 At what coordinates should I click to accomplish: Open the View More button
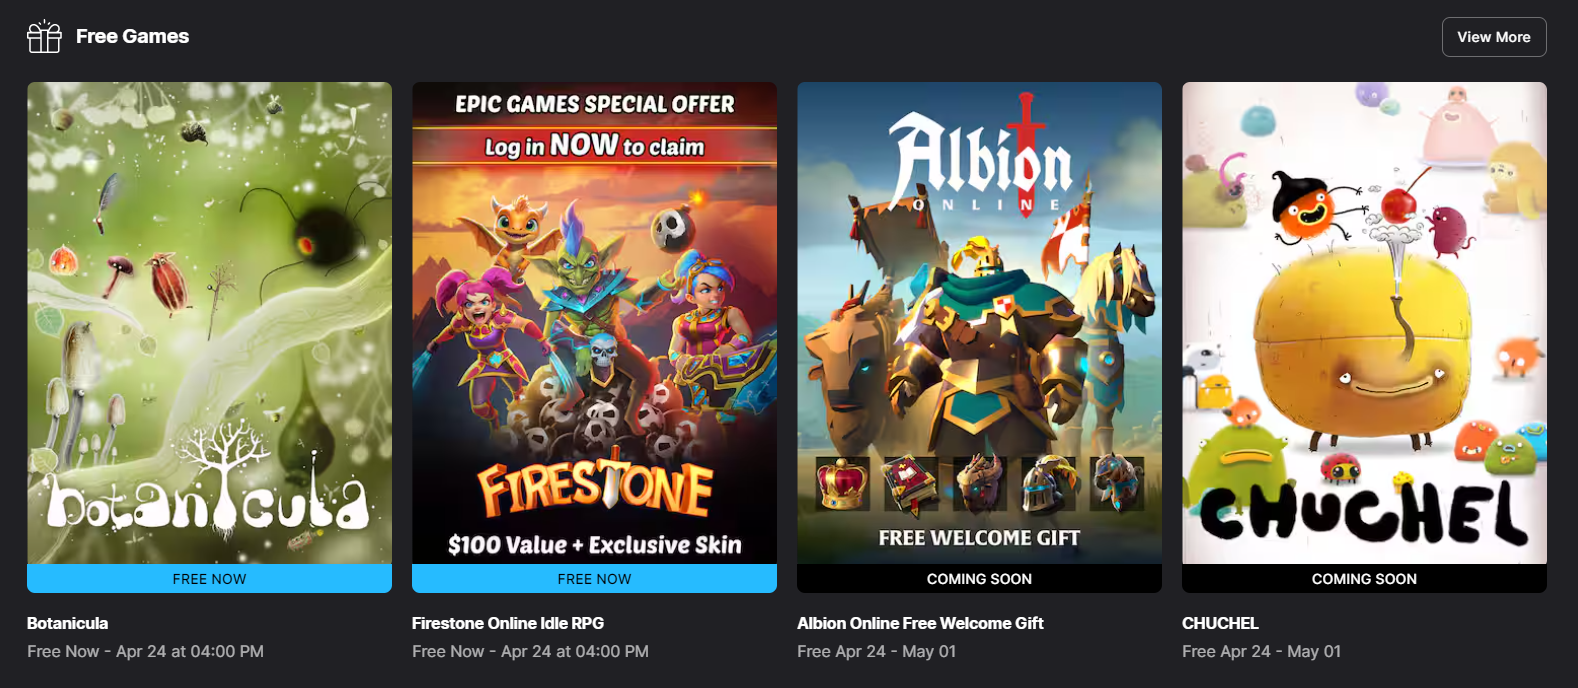1494,37
